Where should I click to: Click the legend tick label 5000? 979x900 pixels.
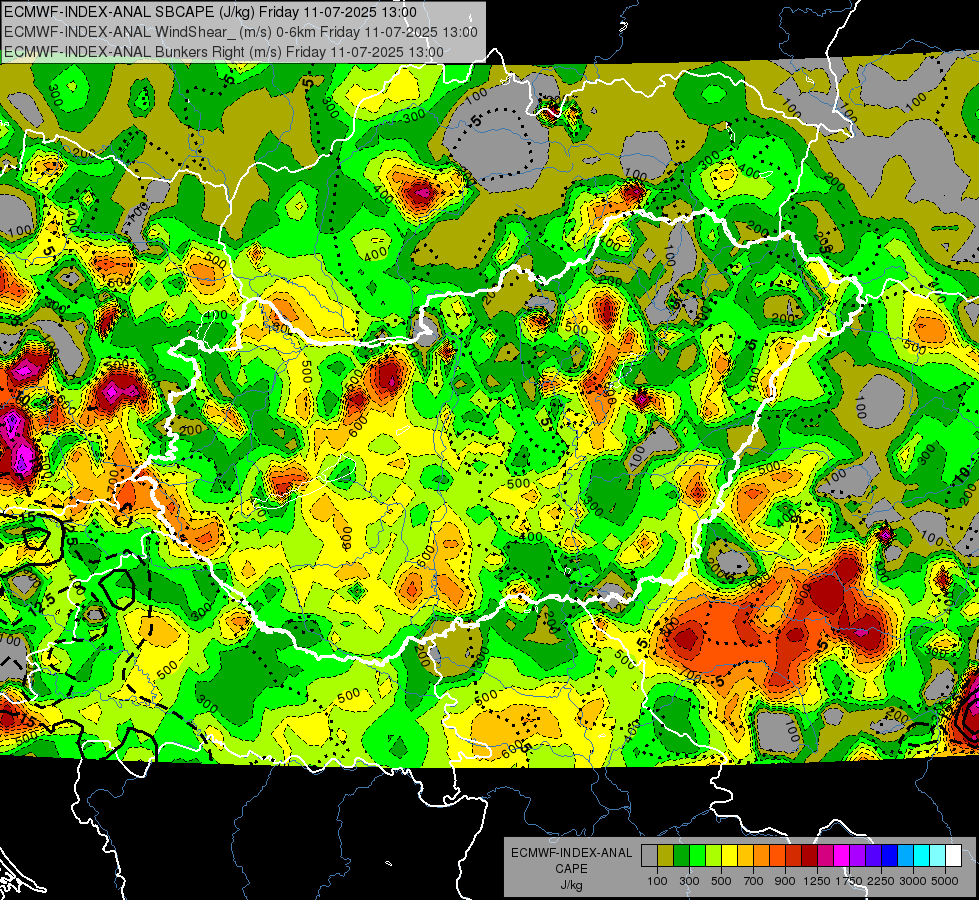[x=945, y=881]
